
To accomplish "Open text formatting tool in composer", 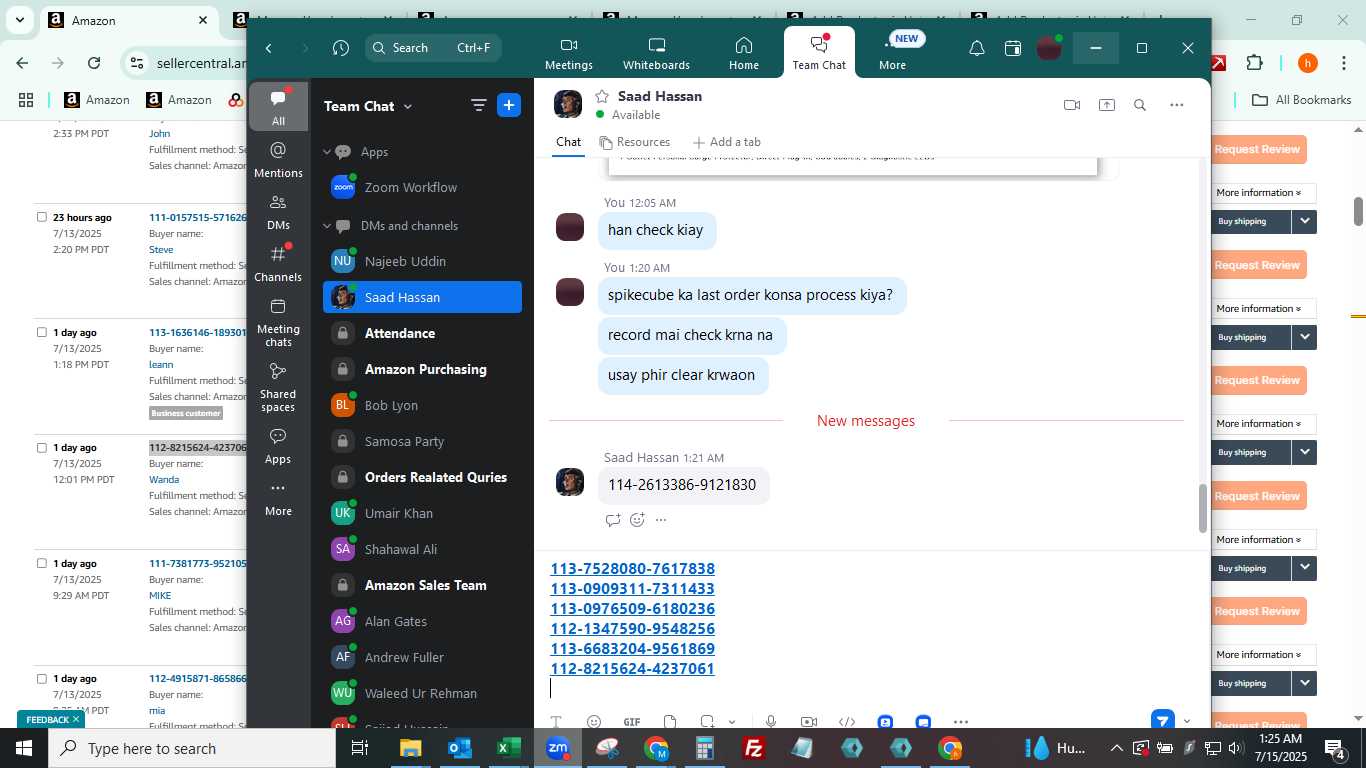I will [x=556, y=722].
